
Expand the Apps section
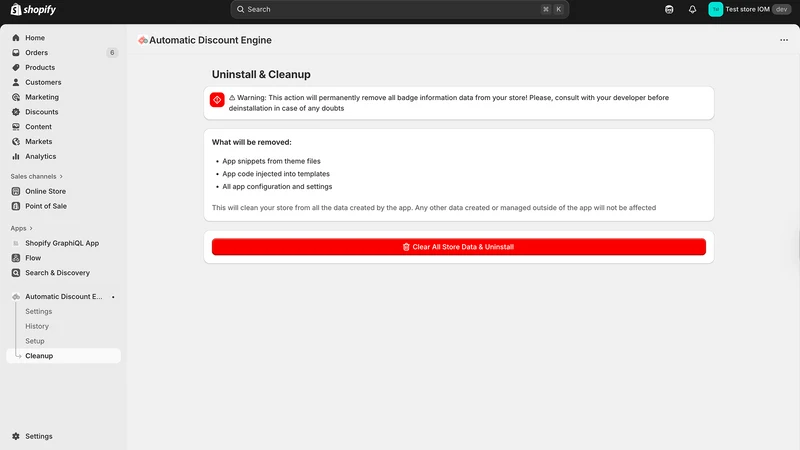click(x=21, y=228)
